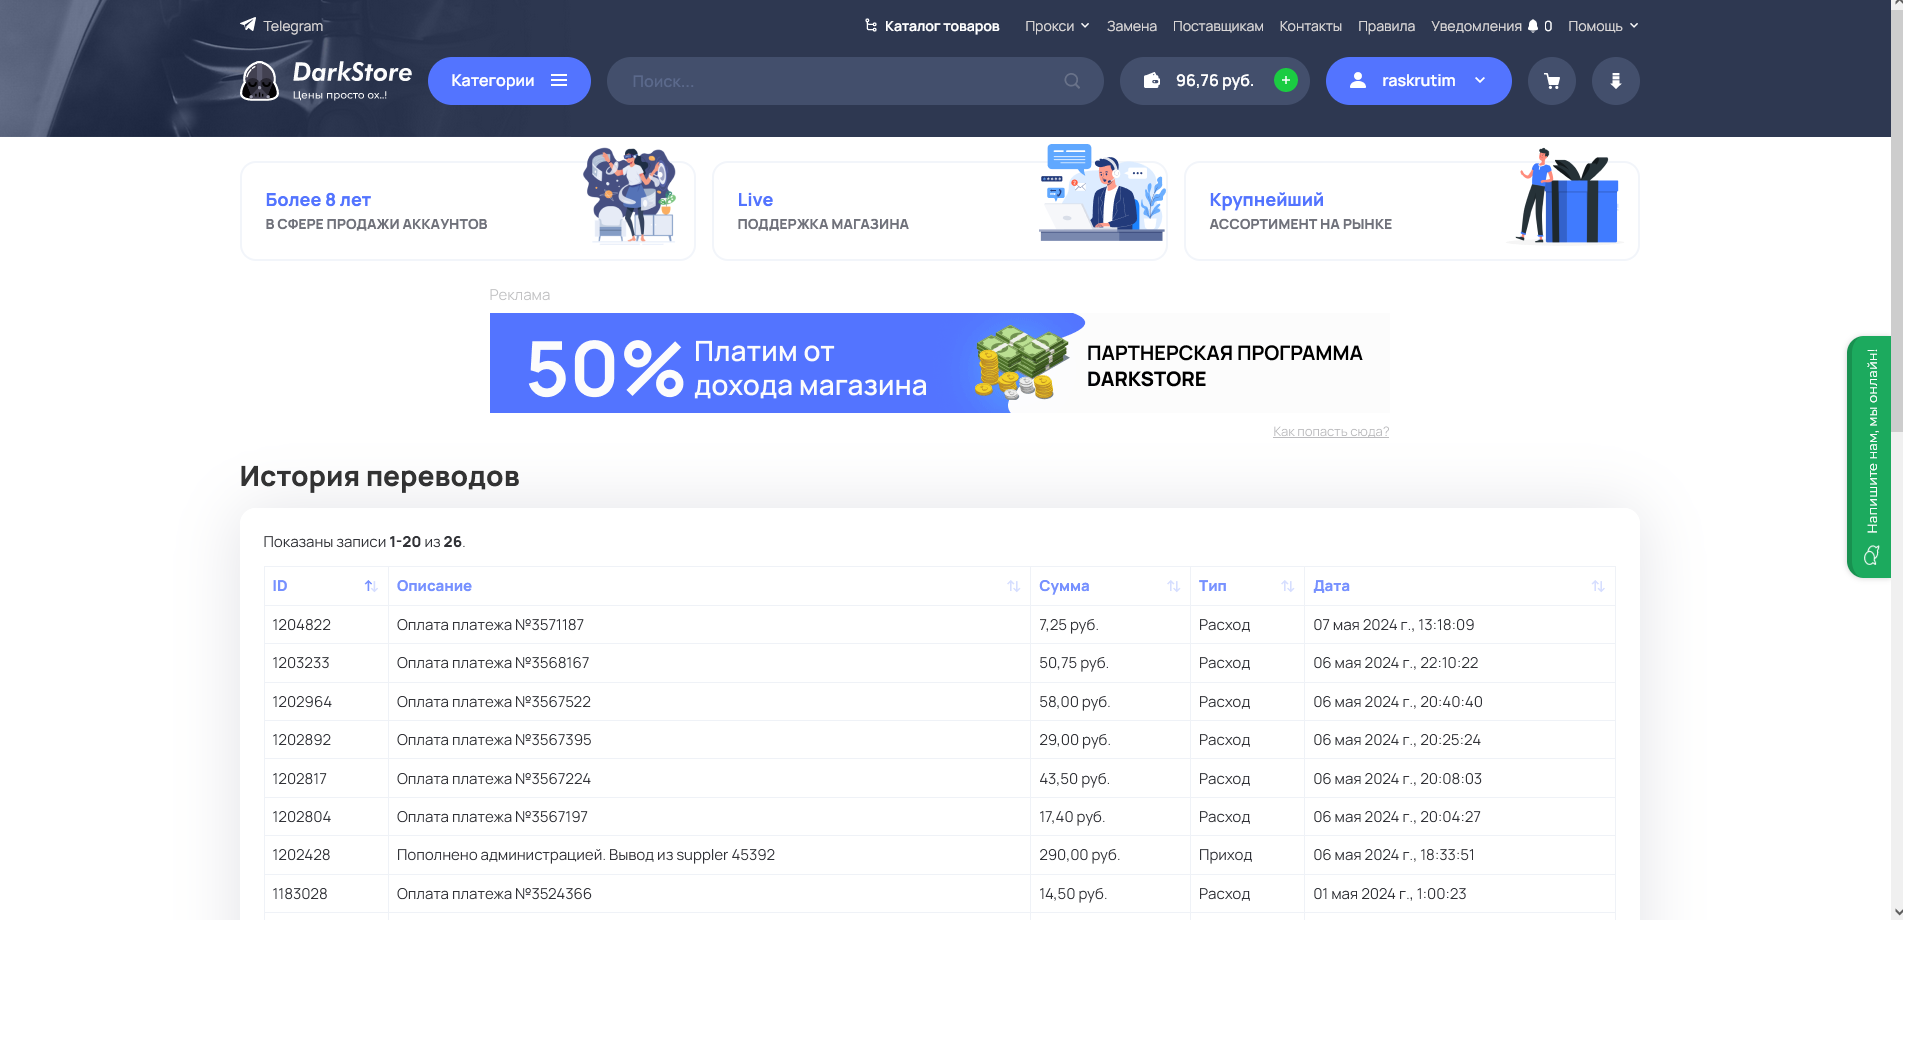Click the Крупнейший ассортимент card
This screenshot has width=1920, height=1040.
click(1412, 211)
